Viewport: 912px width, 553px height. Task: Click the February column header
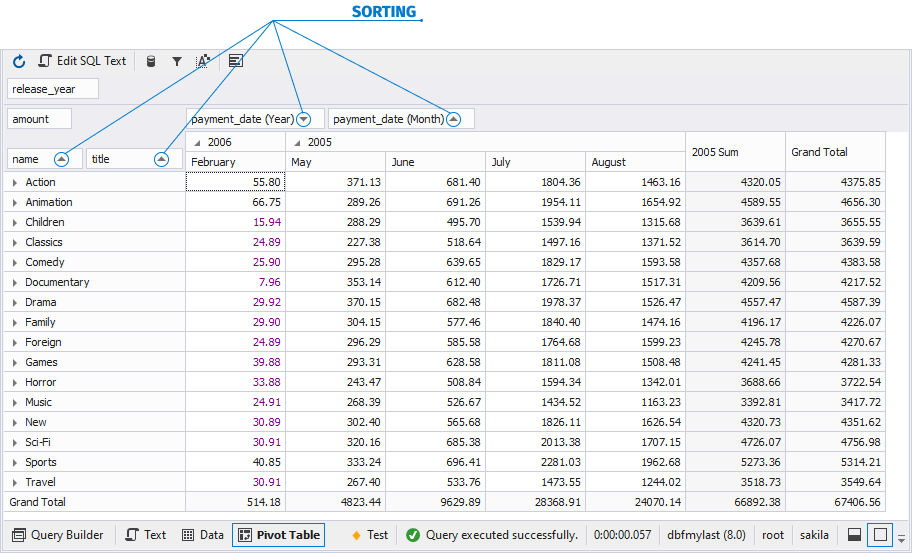tap(236, 162)
